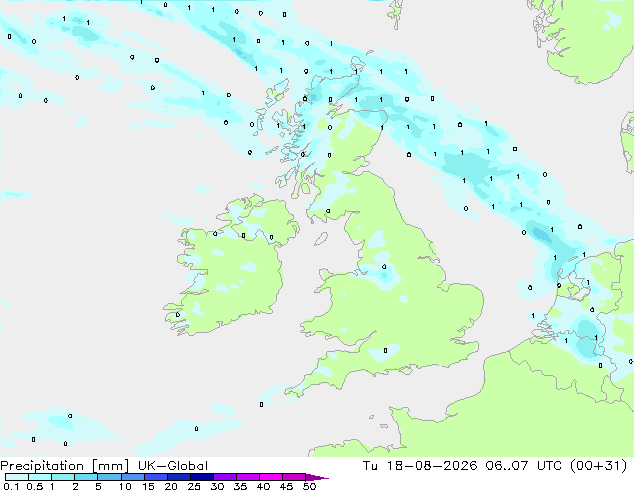Click the '0.5' legend scale label

coord(35,486)
